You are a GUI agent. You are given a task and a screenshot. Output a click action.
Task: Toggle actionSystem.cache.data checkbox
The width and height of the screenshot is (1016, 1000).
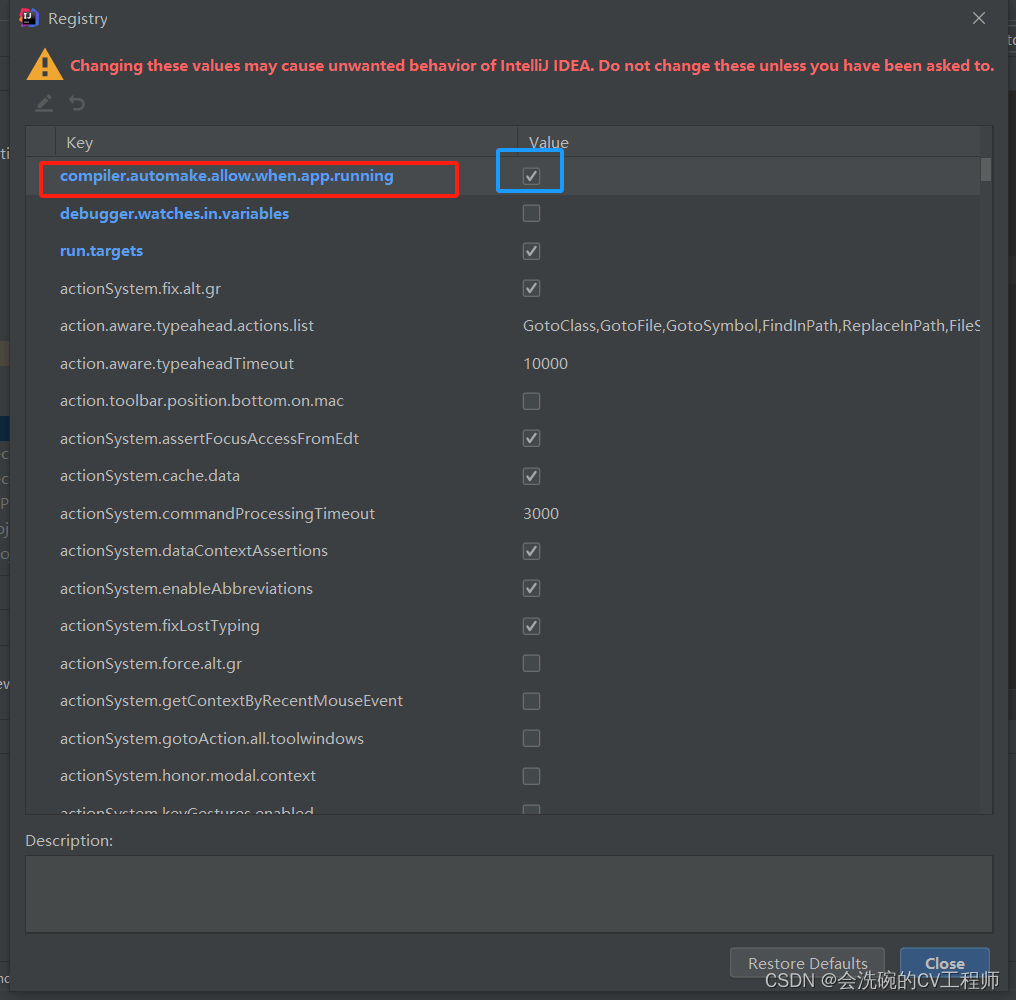point(531,476)
